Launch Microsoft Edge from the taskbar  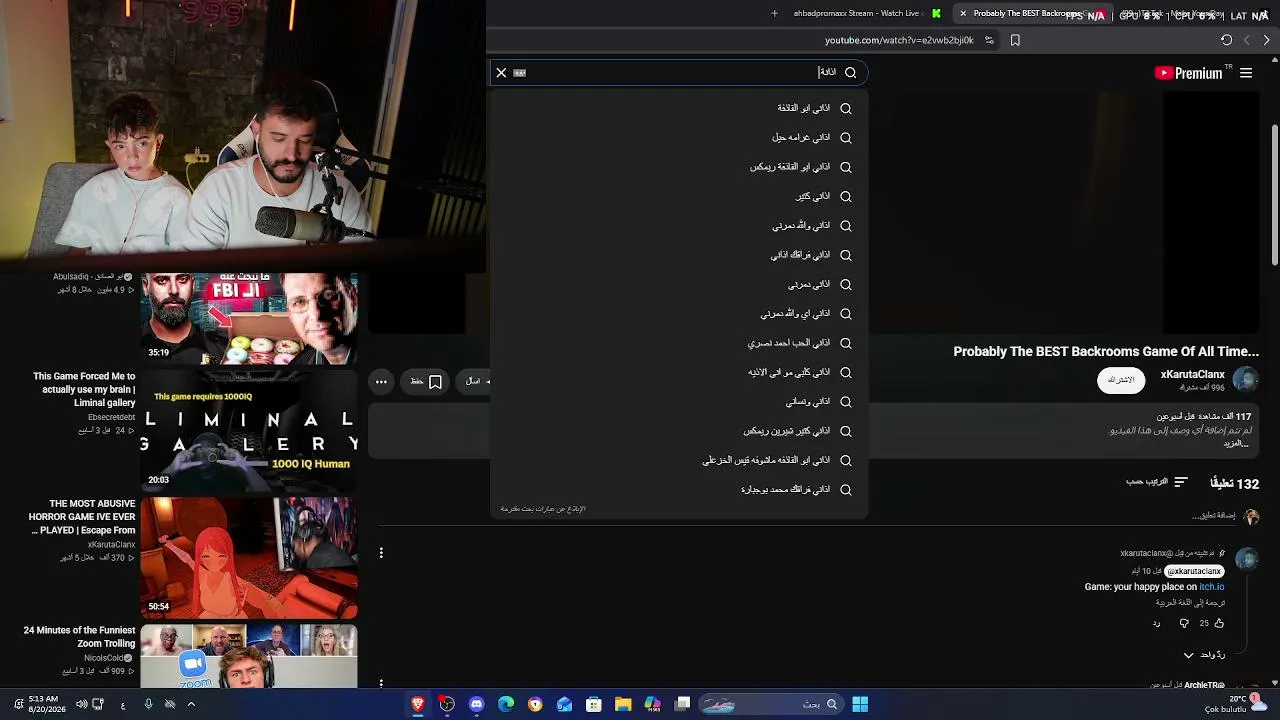click(506, 704)
